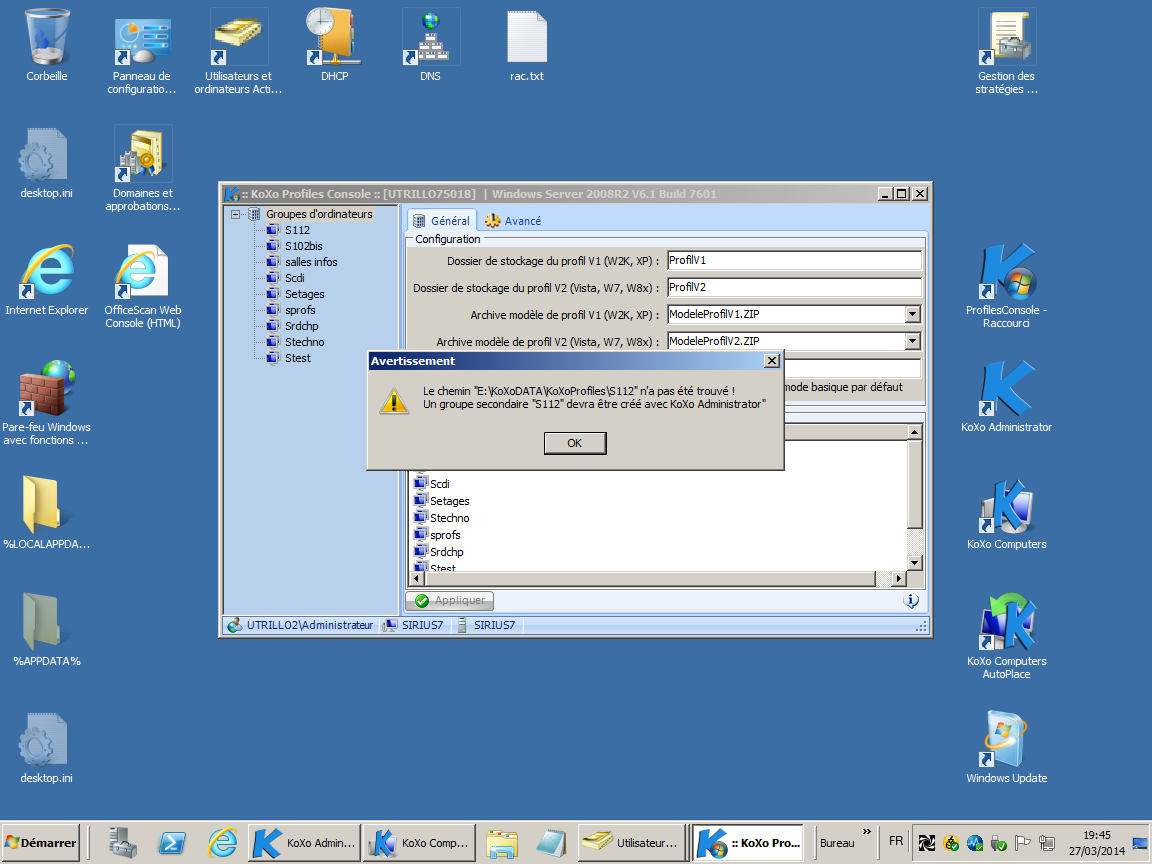1152x864 pixels.
Task: Open ProfilesConsole - Raccourci desktop icon
Action: pyautogui.click(x=1007, y=286)
